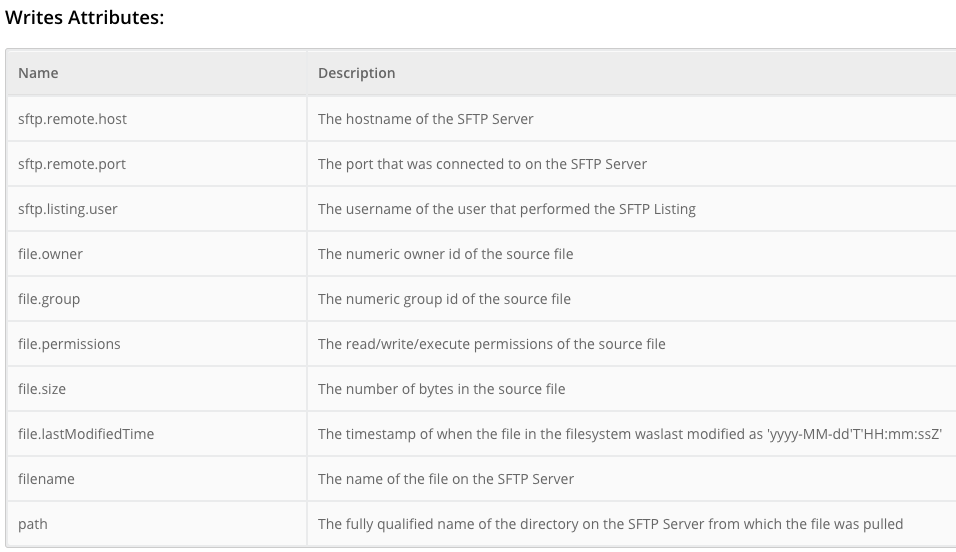
Task: Click the file.owner attribute name
Action: pyautogui.click(x=50, y=254)
